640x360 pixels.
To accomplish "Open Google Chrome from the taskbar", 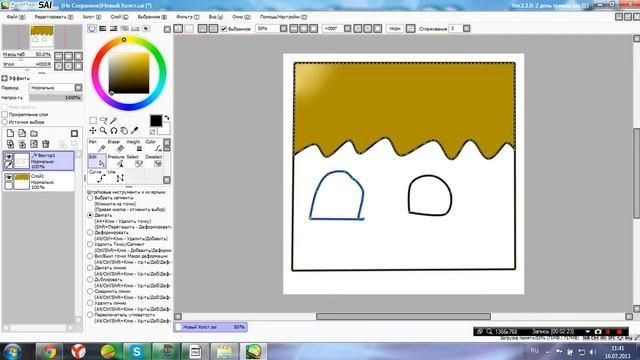I will tap(49, 351).
